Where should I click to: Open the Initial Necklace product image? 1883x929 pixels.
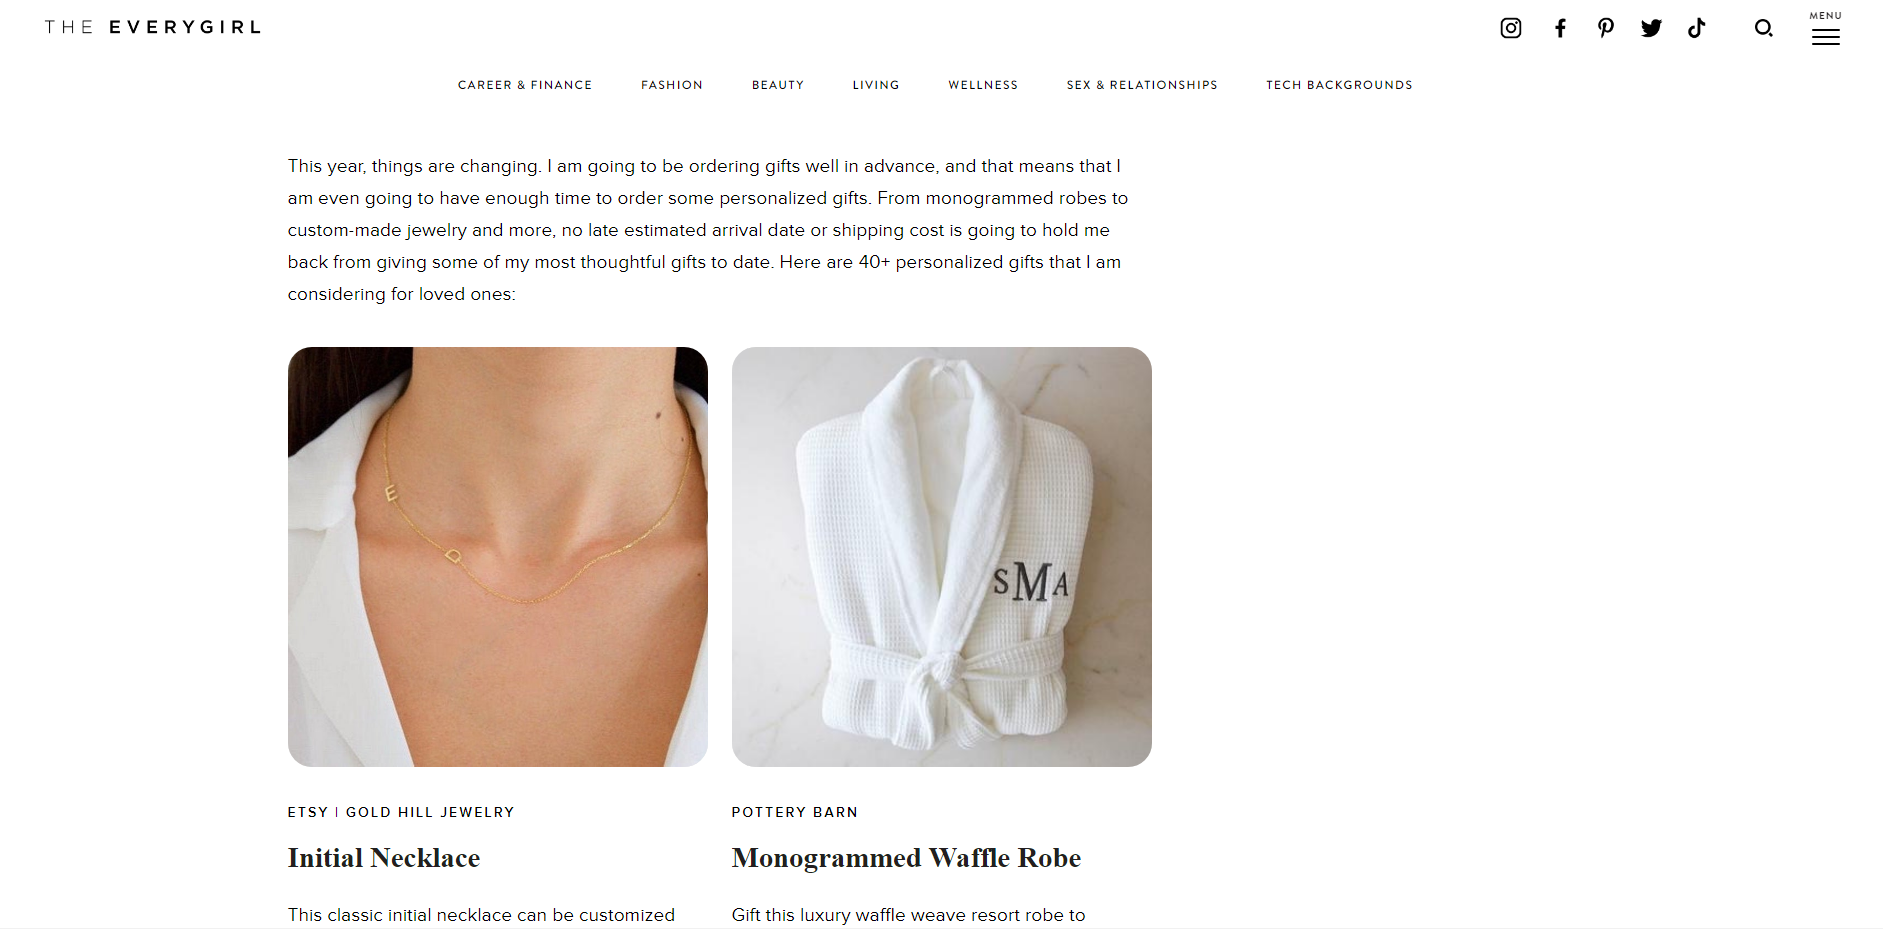click(x=498, y=557)
